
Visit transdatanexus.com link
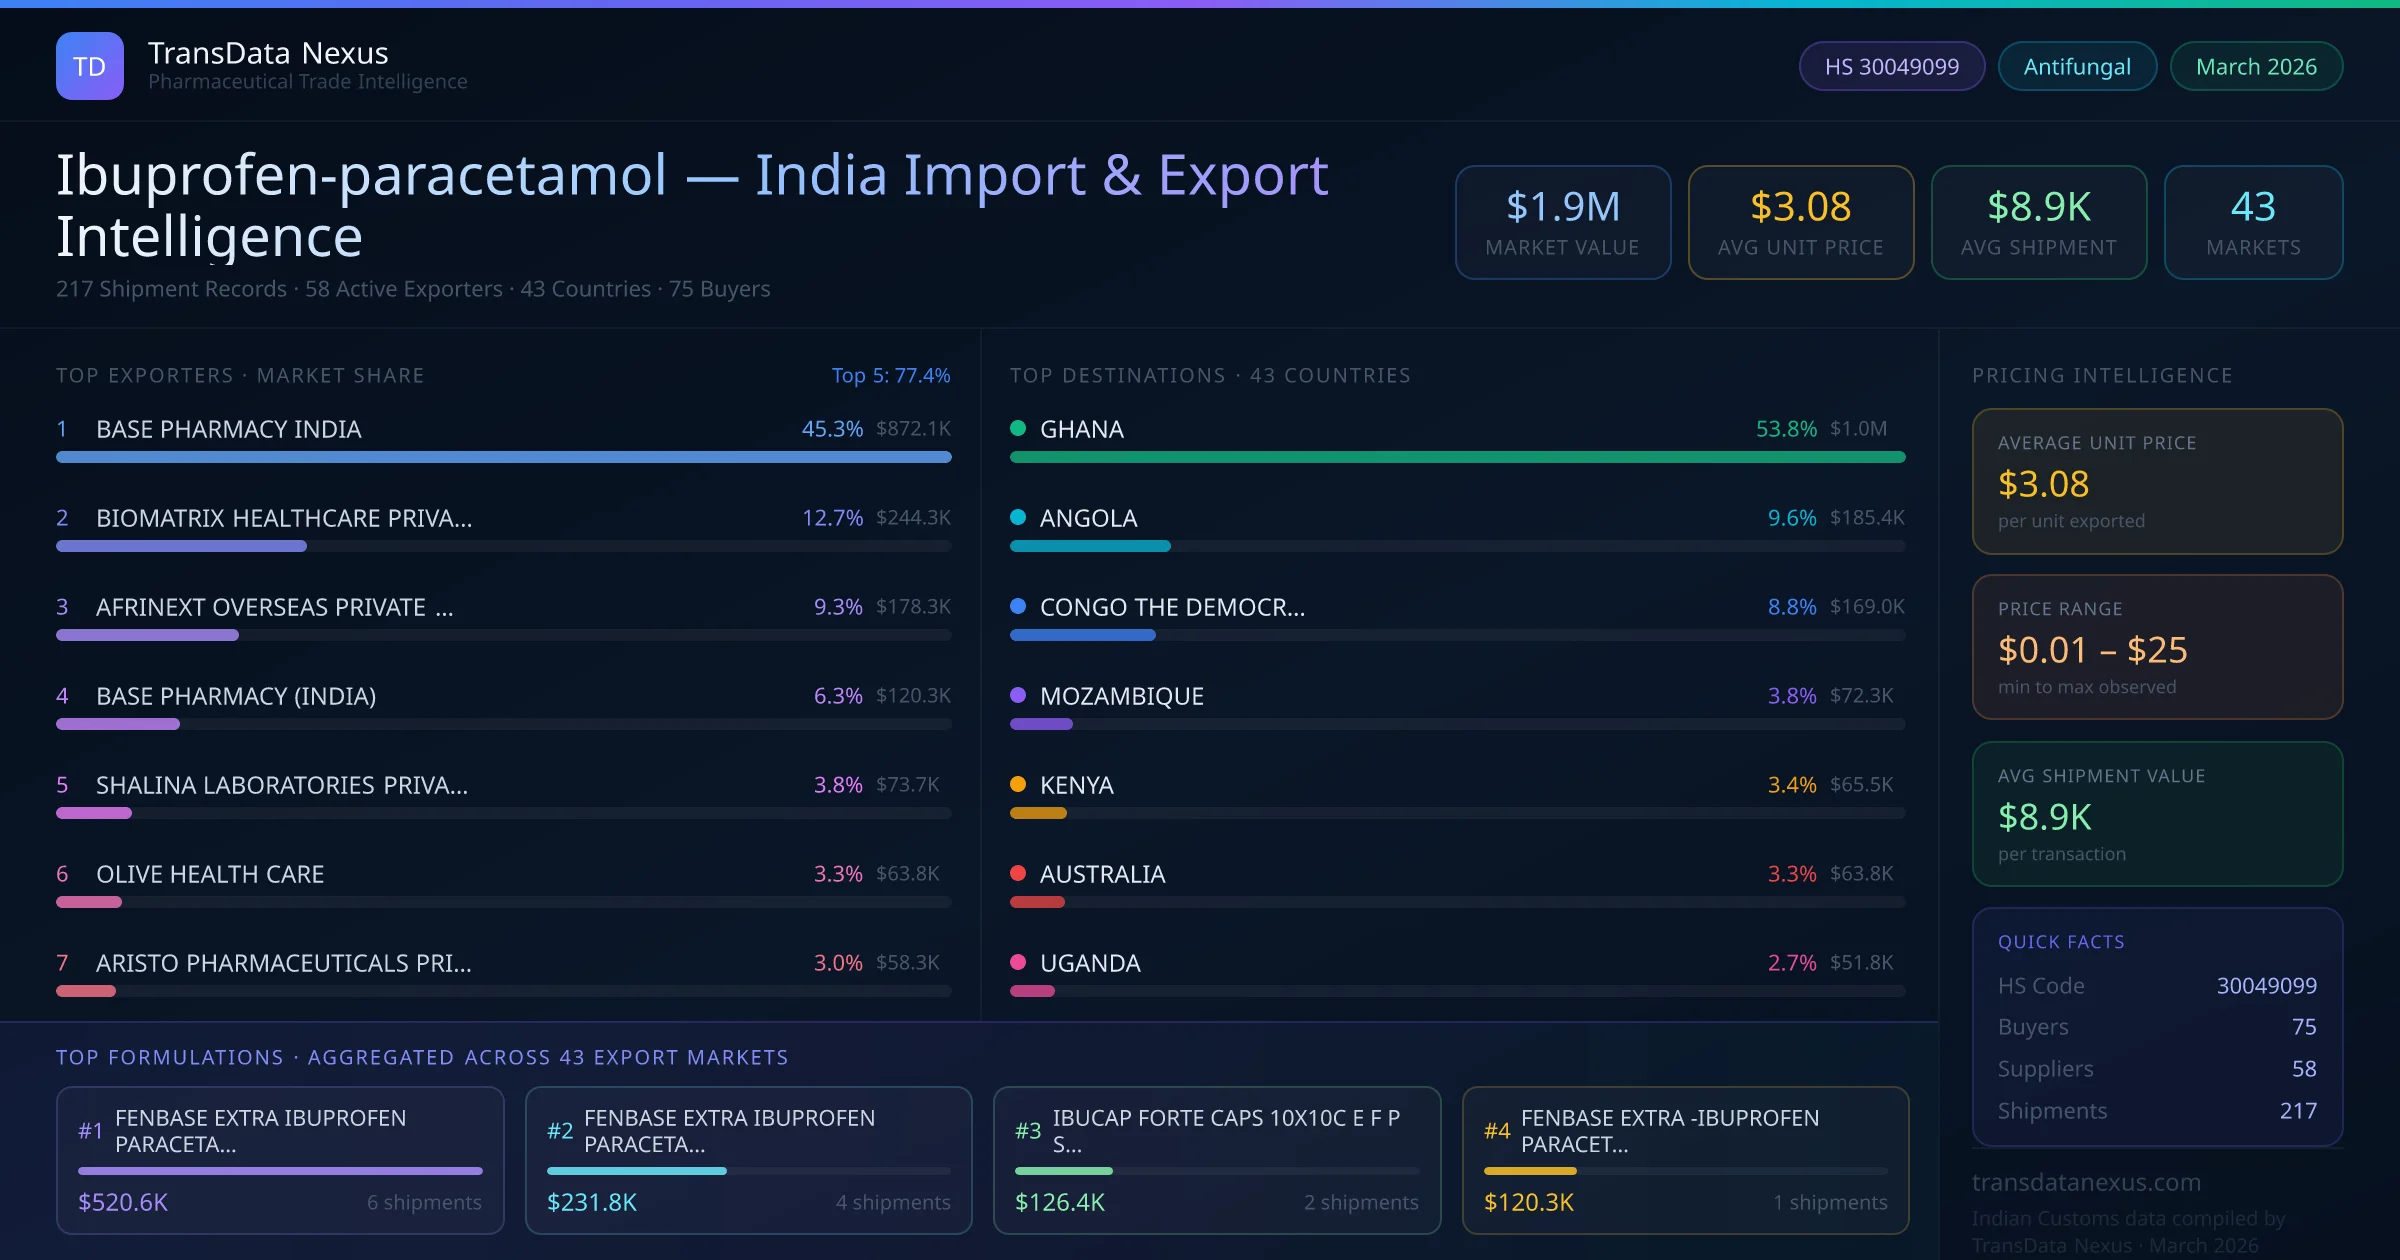[2086, 1182]
